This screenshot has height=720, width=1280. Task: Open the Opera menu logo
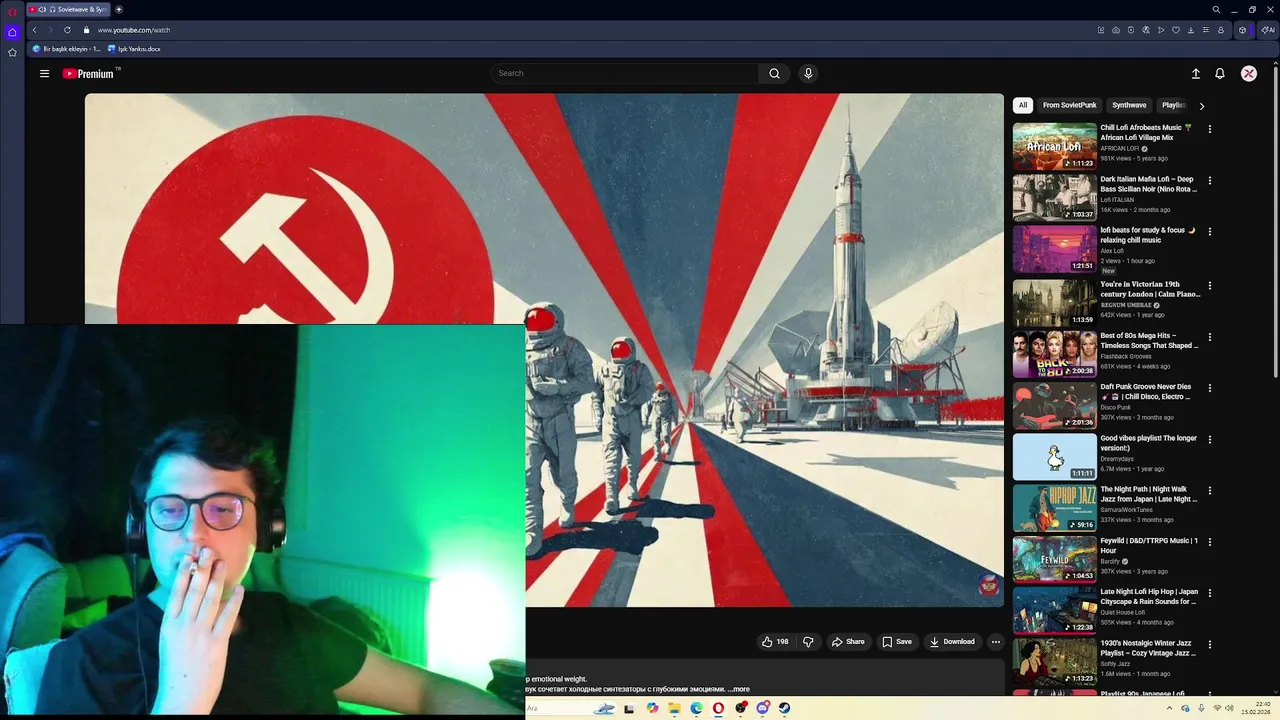click(x=12, y=10)
